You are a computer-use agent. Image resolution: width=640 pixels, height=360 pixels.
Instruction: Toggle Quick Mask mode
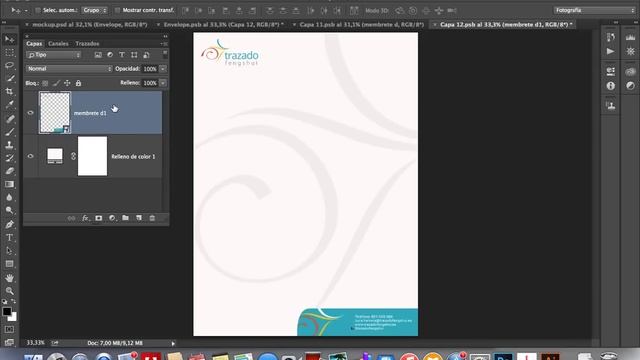pyautogui.click(x=9, y=329)
